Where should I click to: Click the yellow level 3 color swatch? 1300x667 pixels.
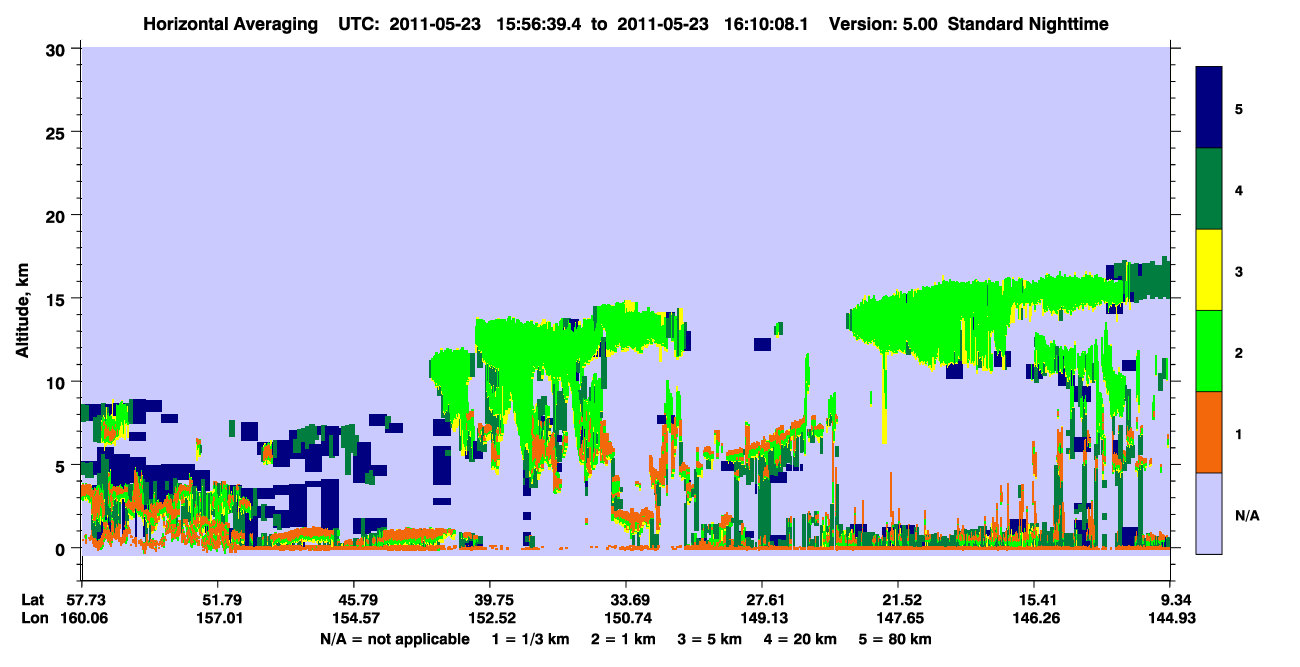click(1209, 270)
